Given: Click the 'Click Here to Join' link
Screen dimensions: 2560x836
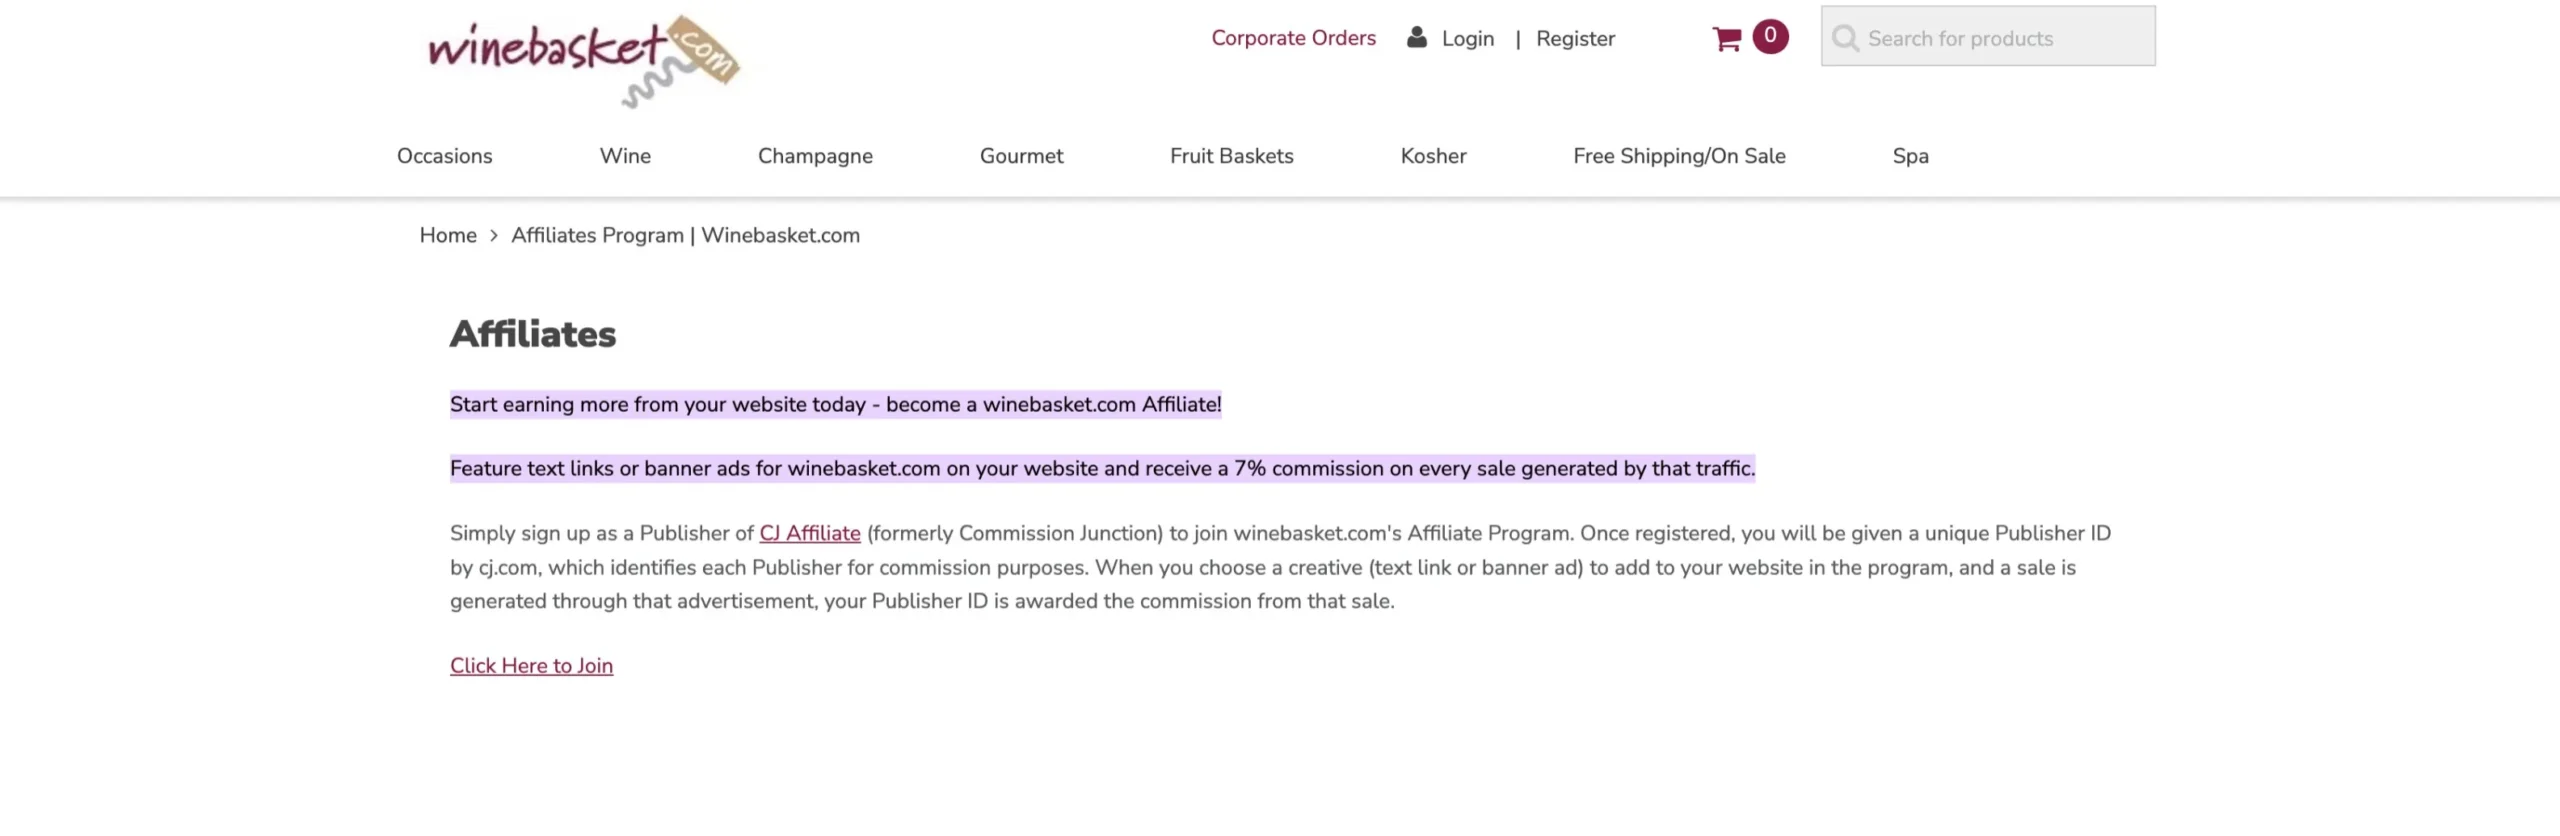Looking at the screenshot, I should [531, 666].
